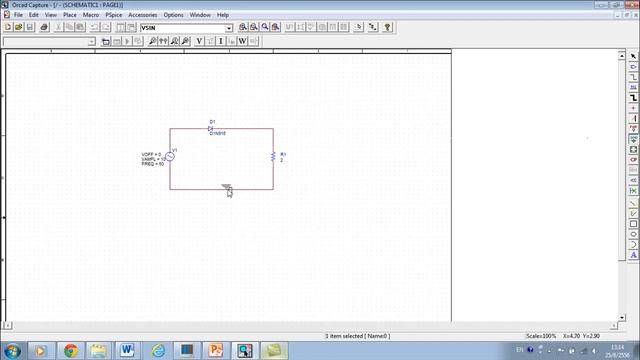This screenshot has height=360, width=640.
Task: Activate the zoom to area tool
Action: pyautogui.click(x=265, y=27)
